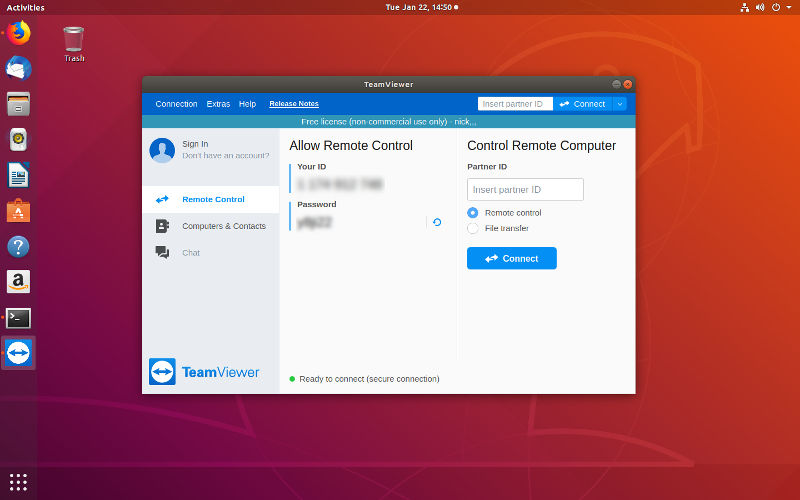Open the Extras menu
This screenshot has height=500, width=800.
pos(218,104)
